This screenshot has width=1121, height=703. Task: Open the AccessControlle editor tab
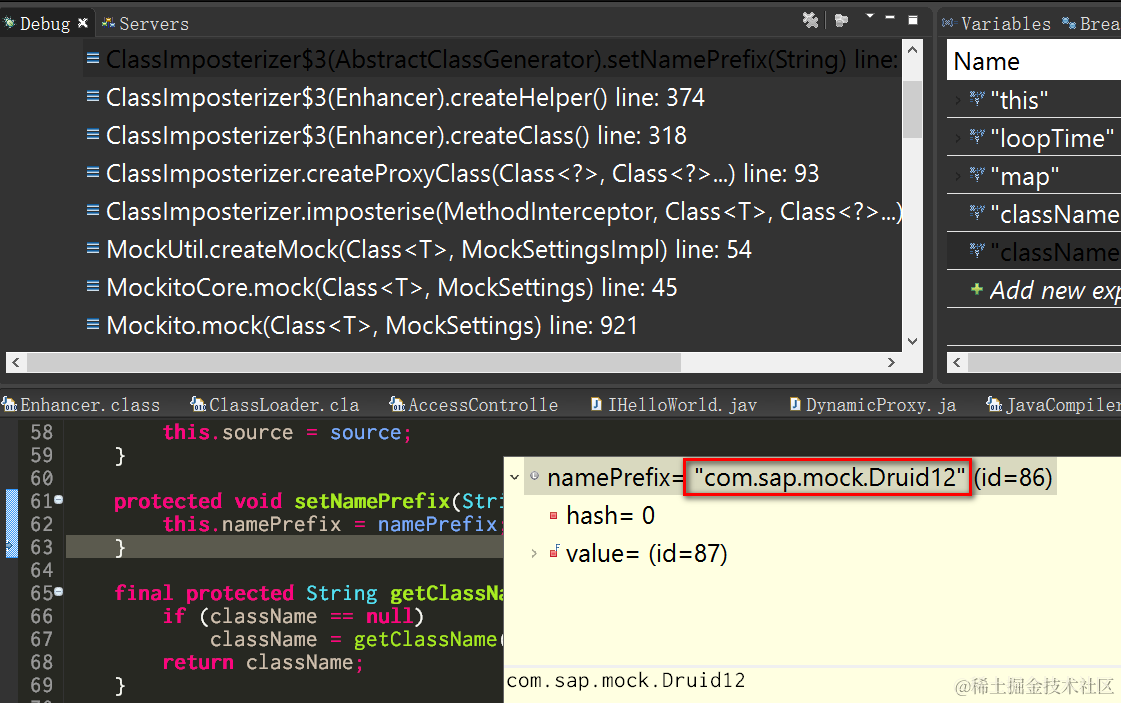pyautogui.click(x=474, y=405)
